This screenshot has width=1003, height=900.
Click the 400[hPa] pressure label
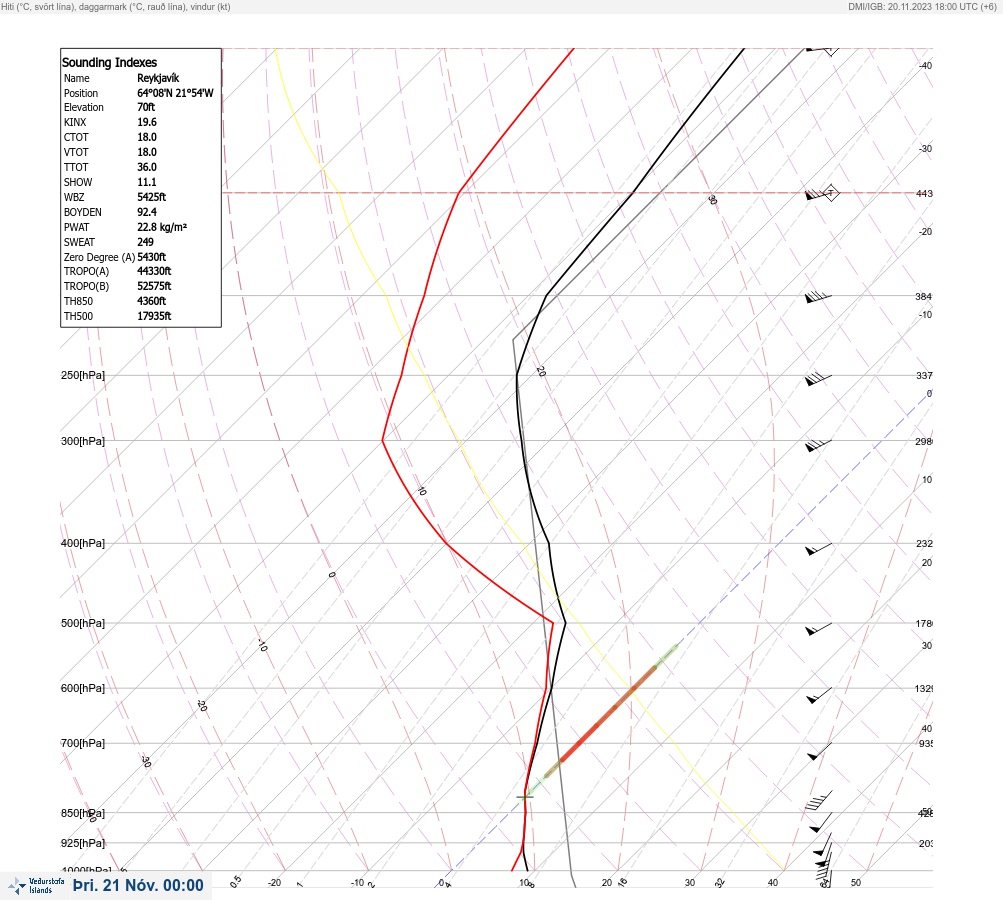(83, 544)
